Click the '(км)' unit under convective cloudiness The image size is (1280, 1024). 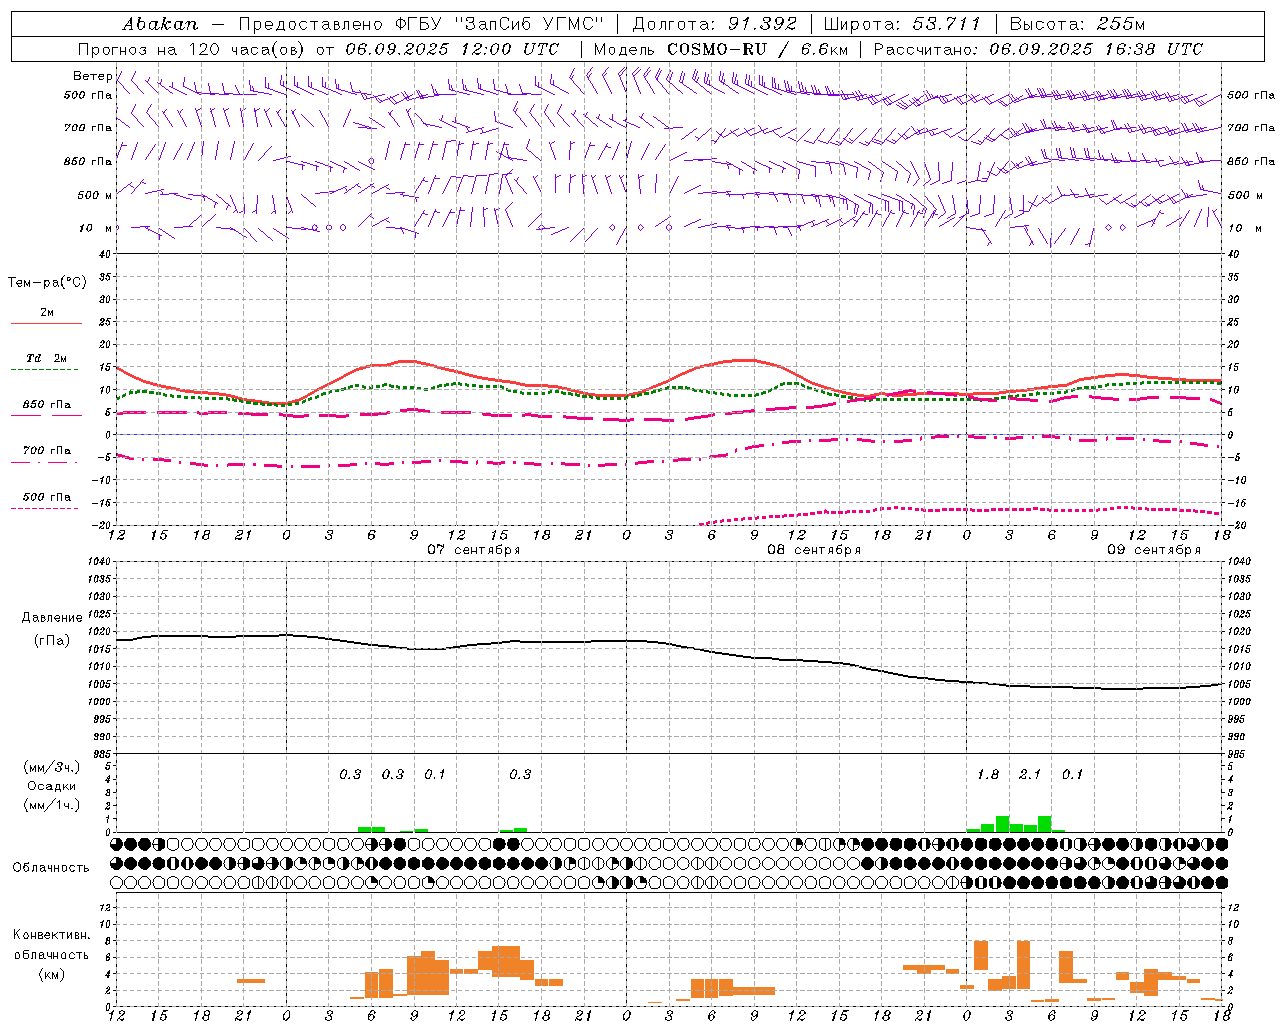click(x=52, y=974)
